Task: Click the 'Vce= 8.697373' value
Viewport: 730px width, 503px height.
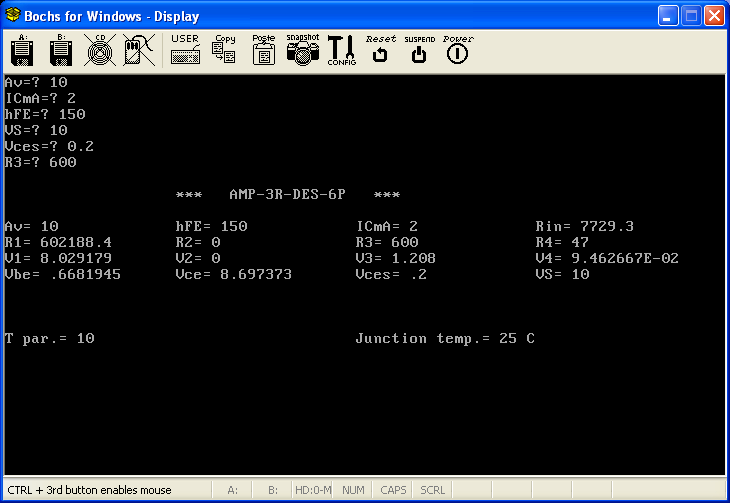Action: pos(234,274)
